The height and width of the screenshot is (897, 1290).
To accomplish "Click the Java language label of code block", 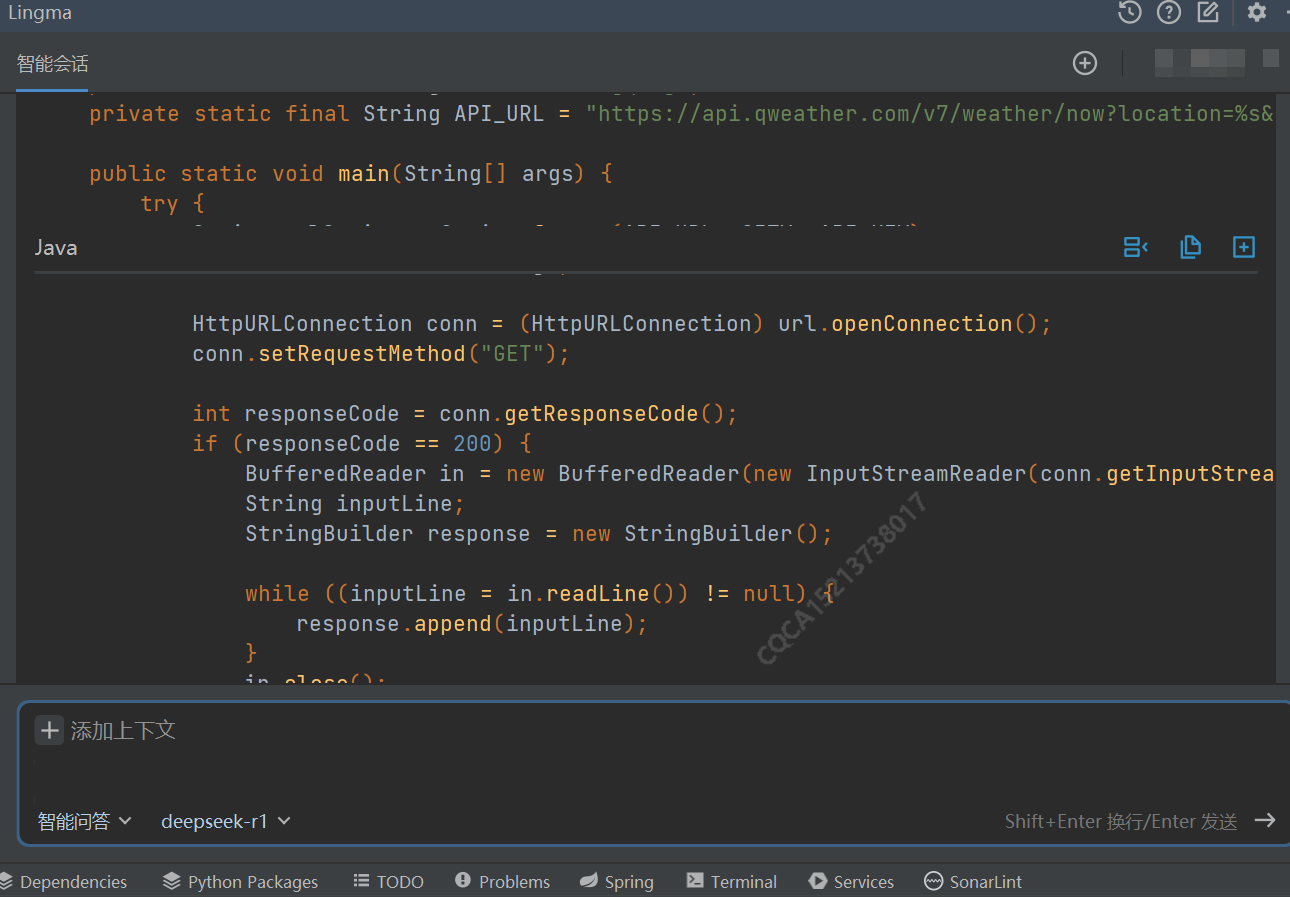I will (56, 247).
